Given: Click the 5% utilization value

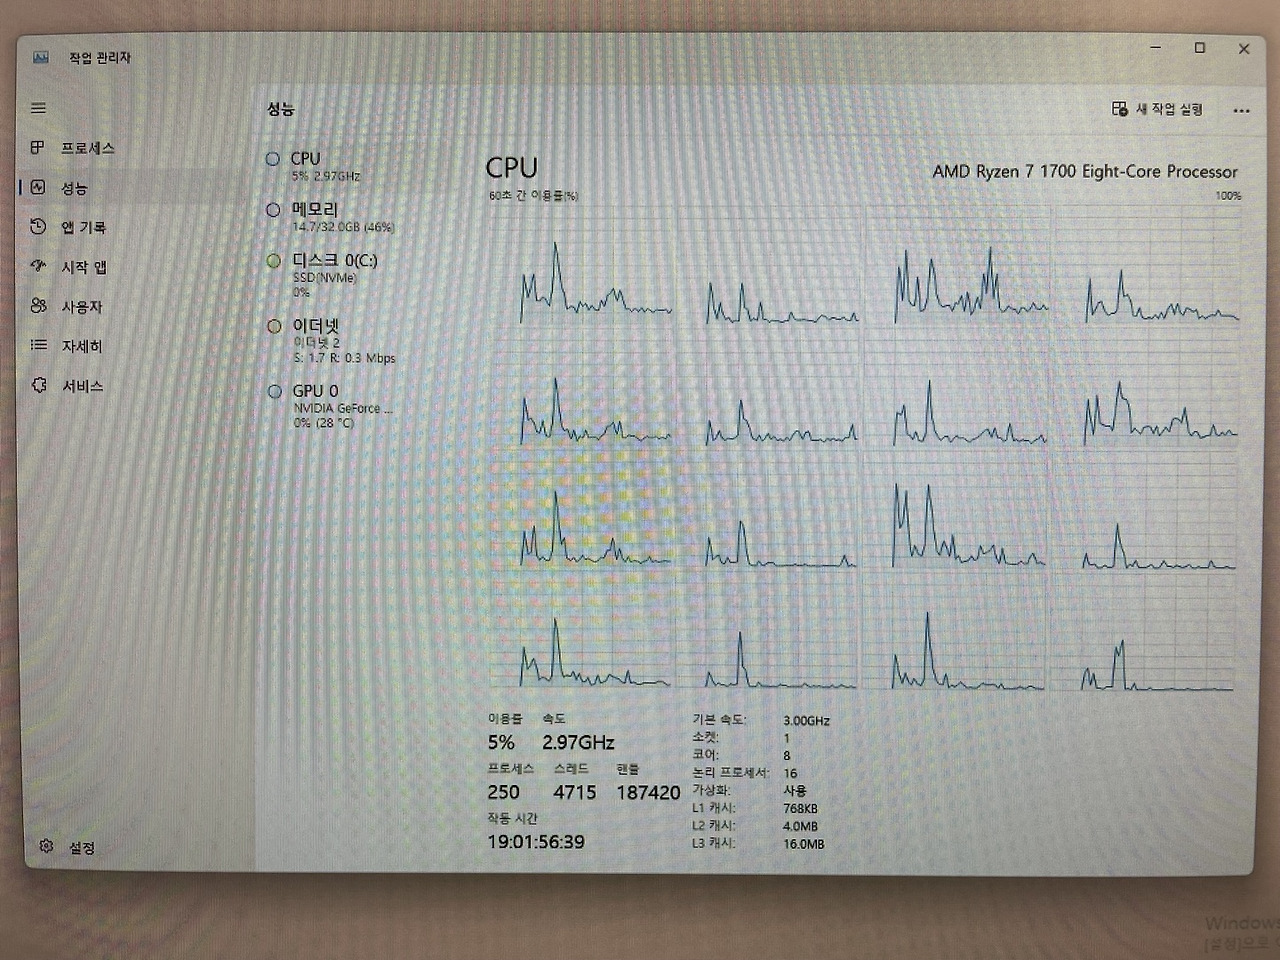Looking at the screenshot, I should point(501,742).
